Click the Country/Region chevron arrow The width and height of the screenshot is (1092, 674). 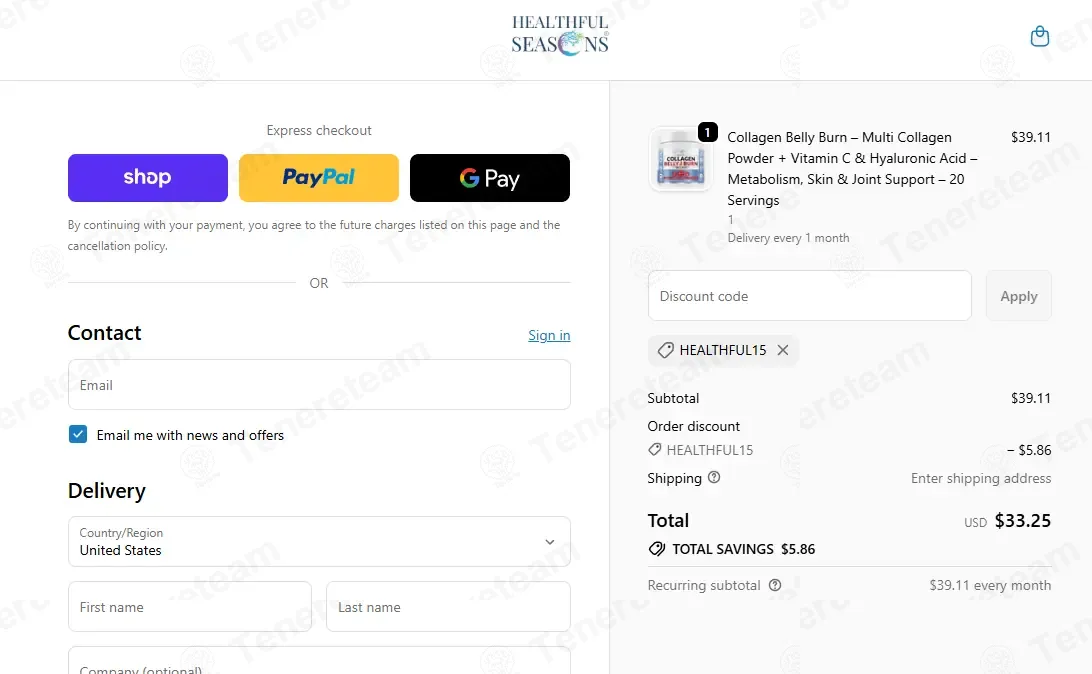pyautogui.click(x=549, y=542)
